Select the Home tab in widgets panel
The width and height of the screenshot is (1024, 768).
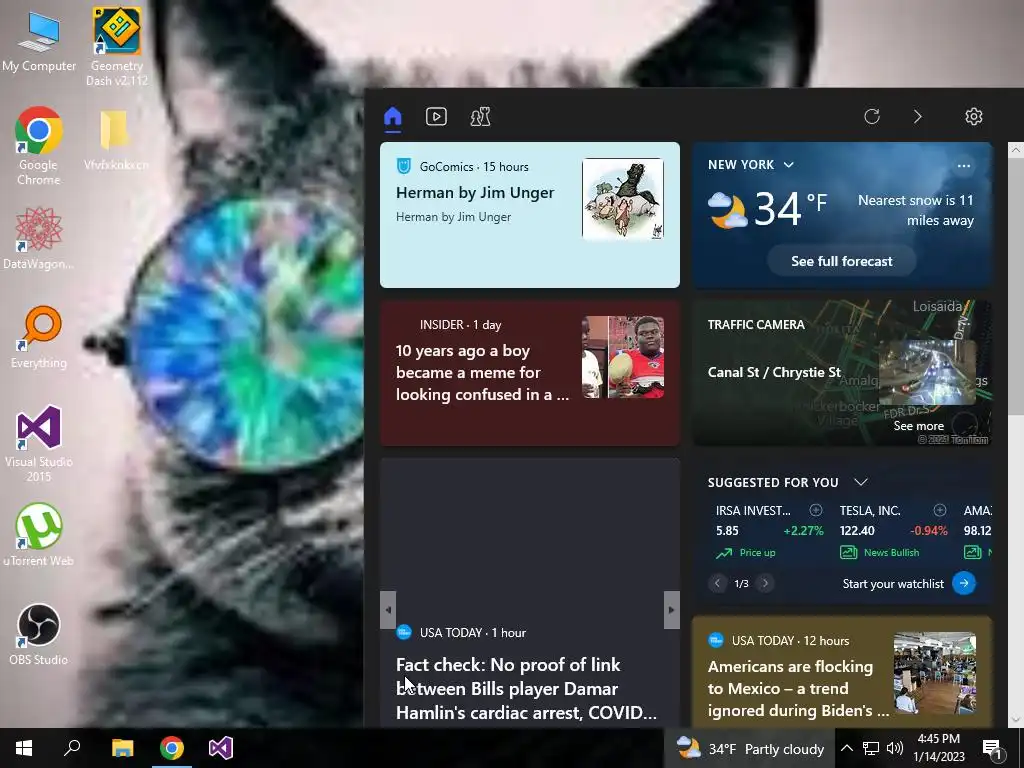(x=392, y=117)
